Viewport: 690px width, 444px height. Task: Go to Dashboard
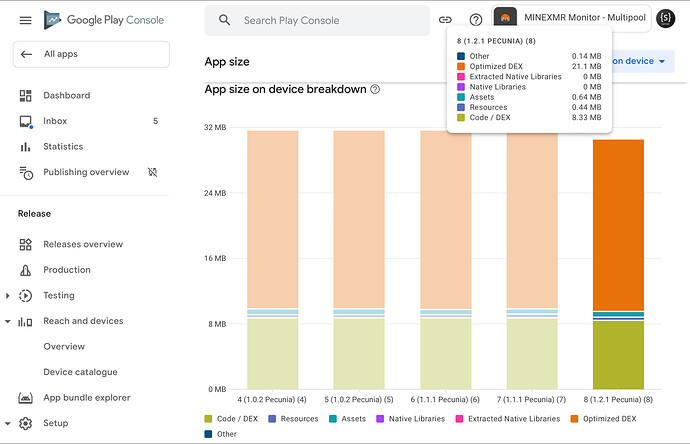tap(66, 95)
